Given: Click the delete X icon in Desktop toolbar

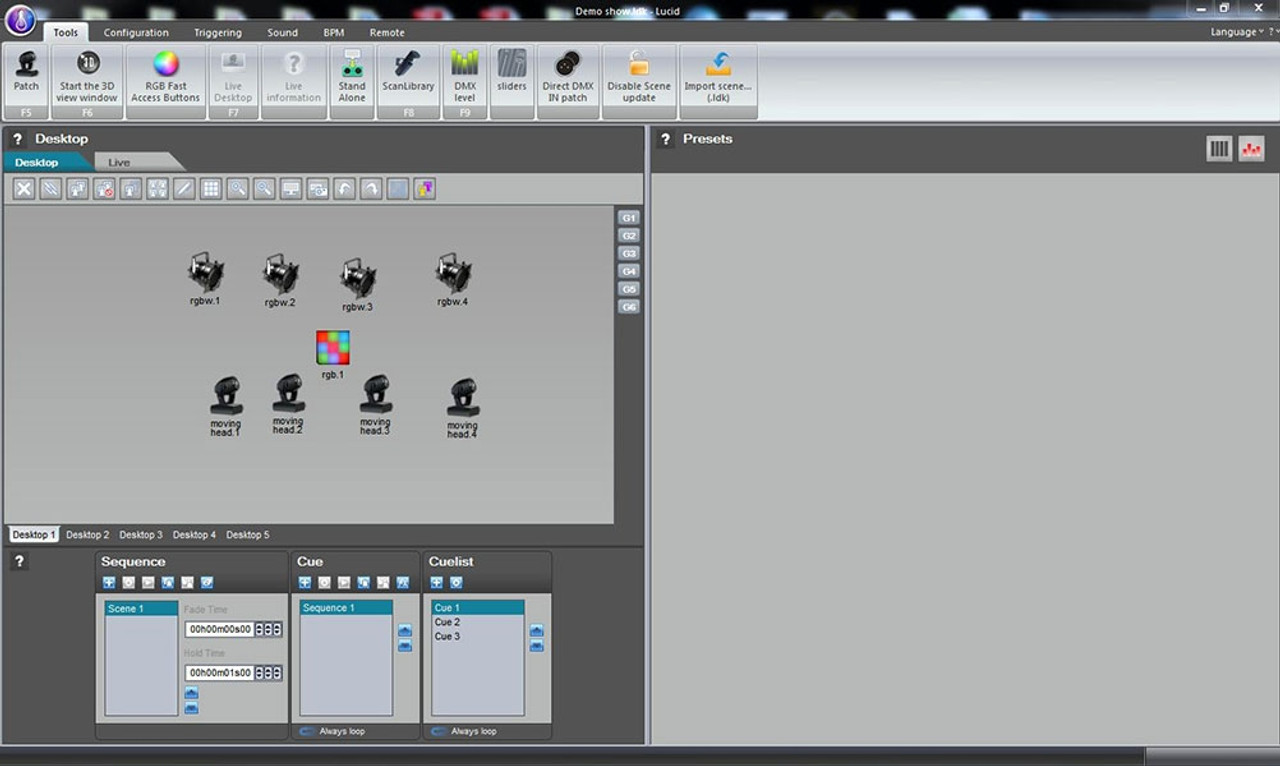Looking at the screenshot, I should pyautogui.click(x=24, y=188).
